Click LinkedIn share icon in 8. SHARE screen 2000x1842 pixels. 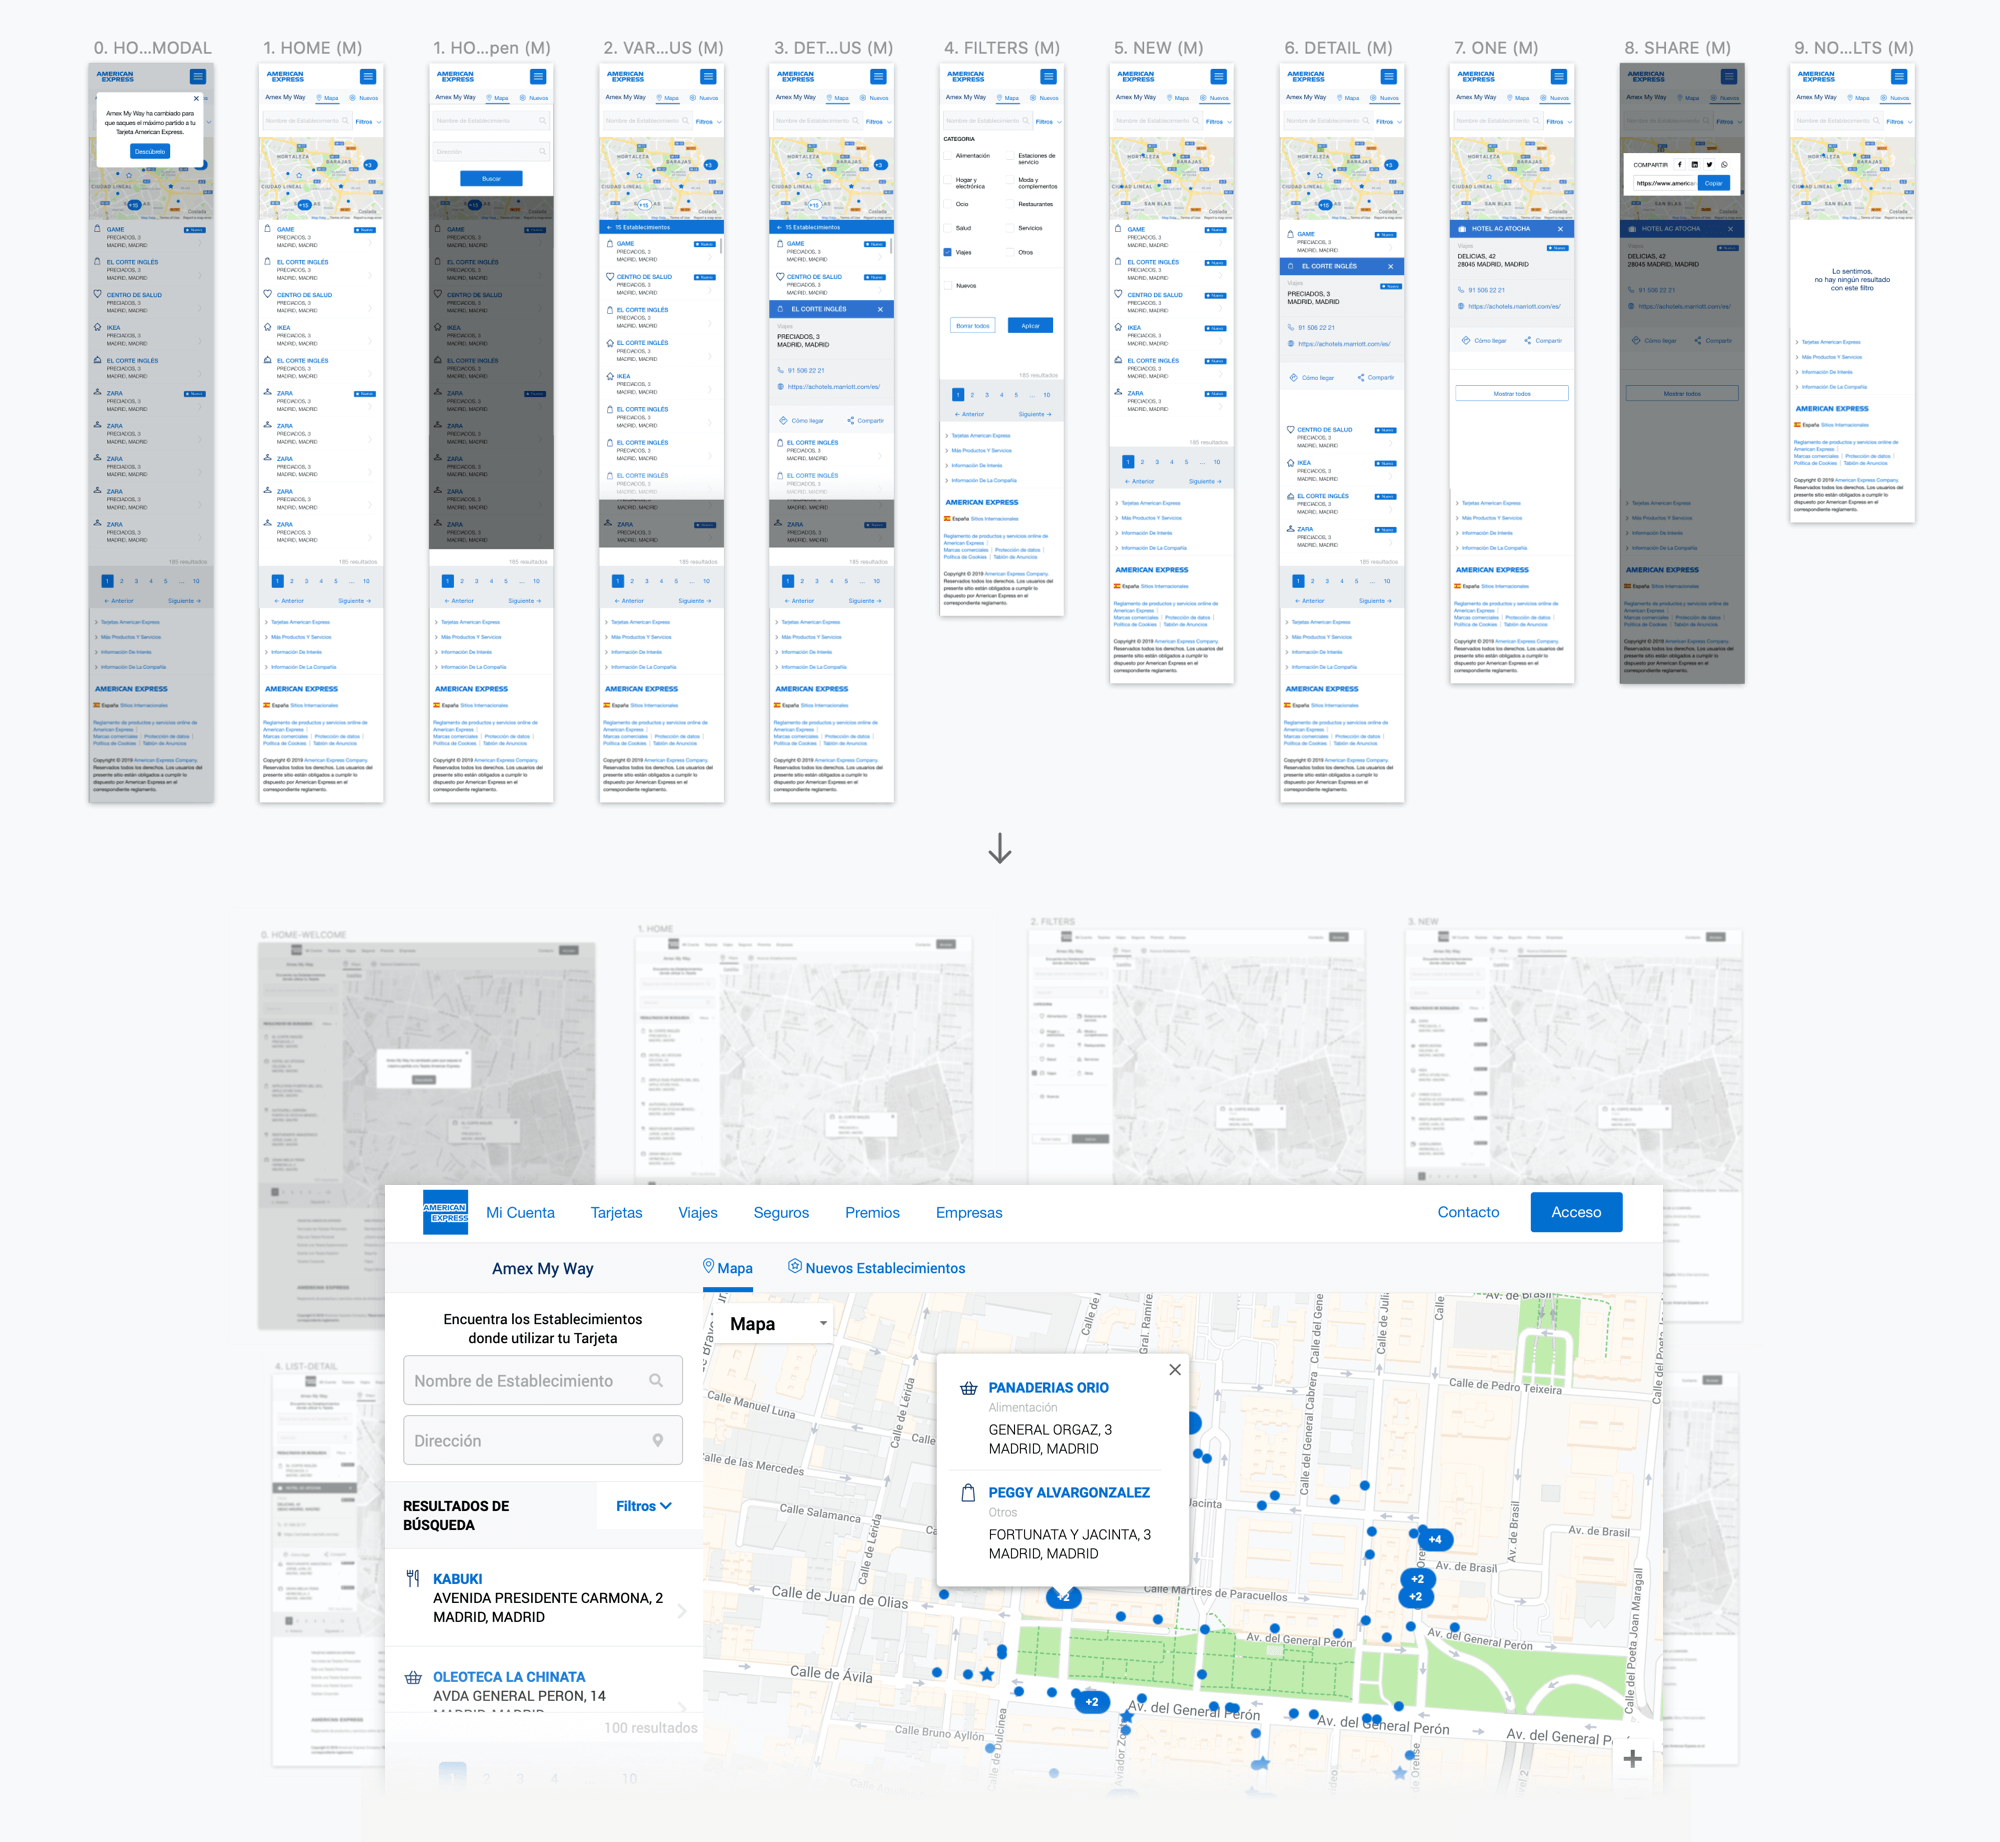click(1694, 164)
